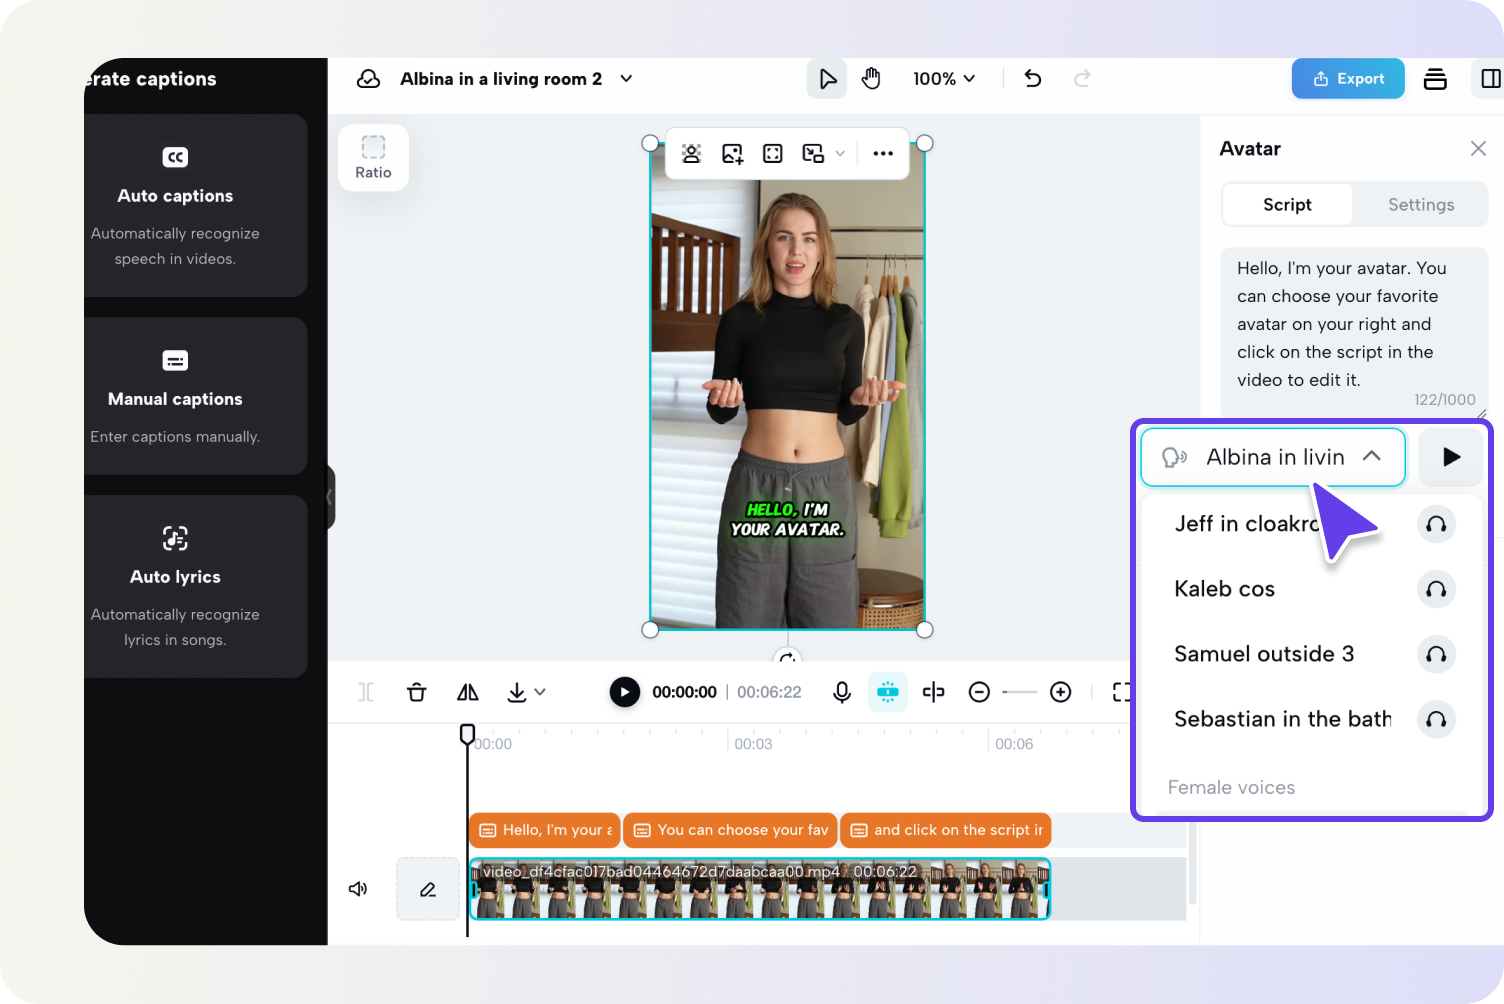Click the Export button
1504x1004 pixels.
[1348, 79]
